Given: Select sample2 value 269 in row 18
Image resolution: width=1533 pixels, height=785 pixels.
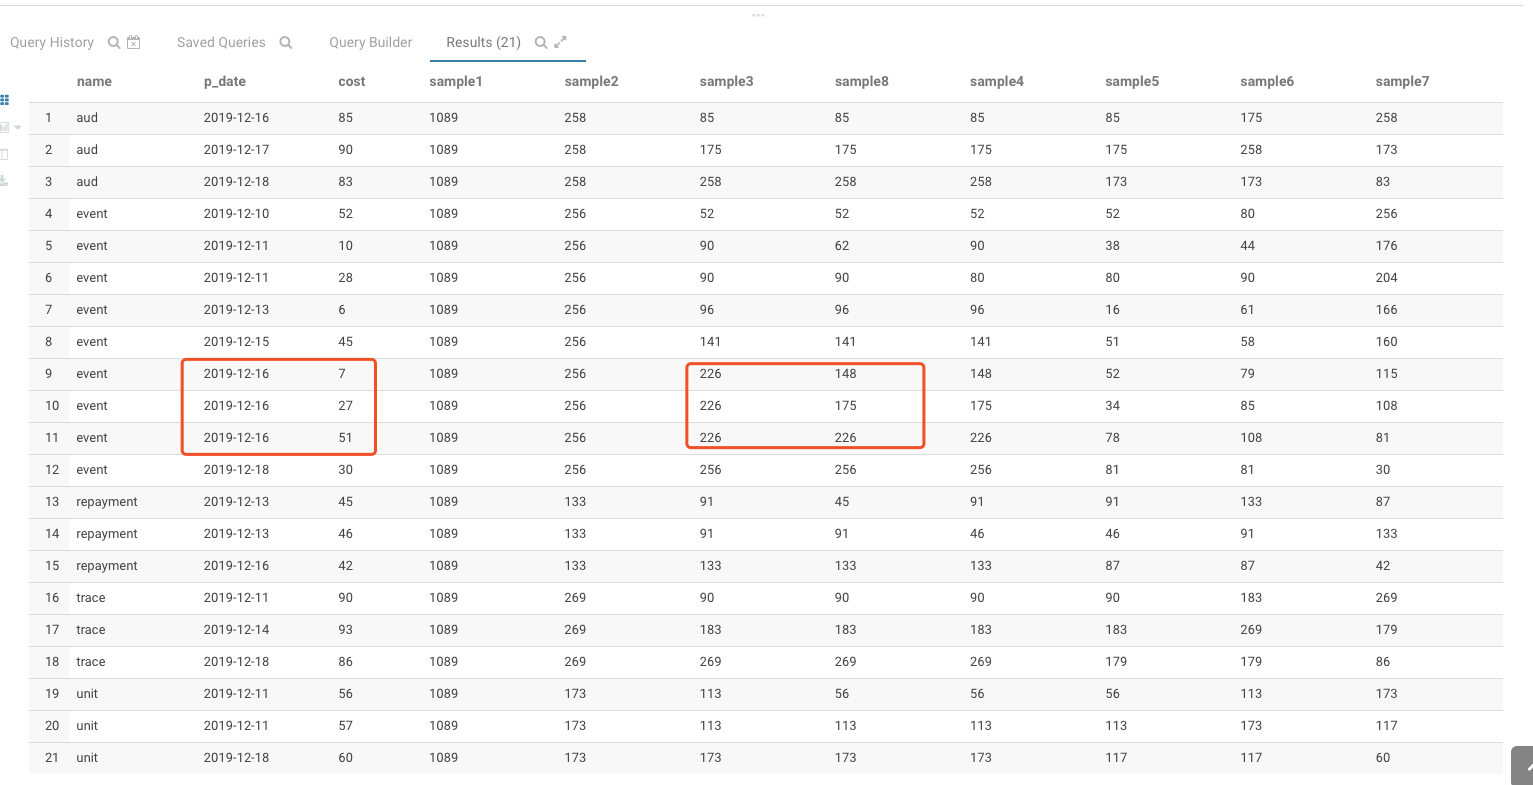Looking at the screenshot, I should [x=575, y=661].
